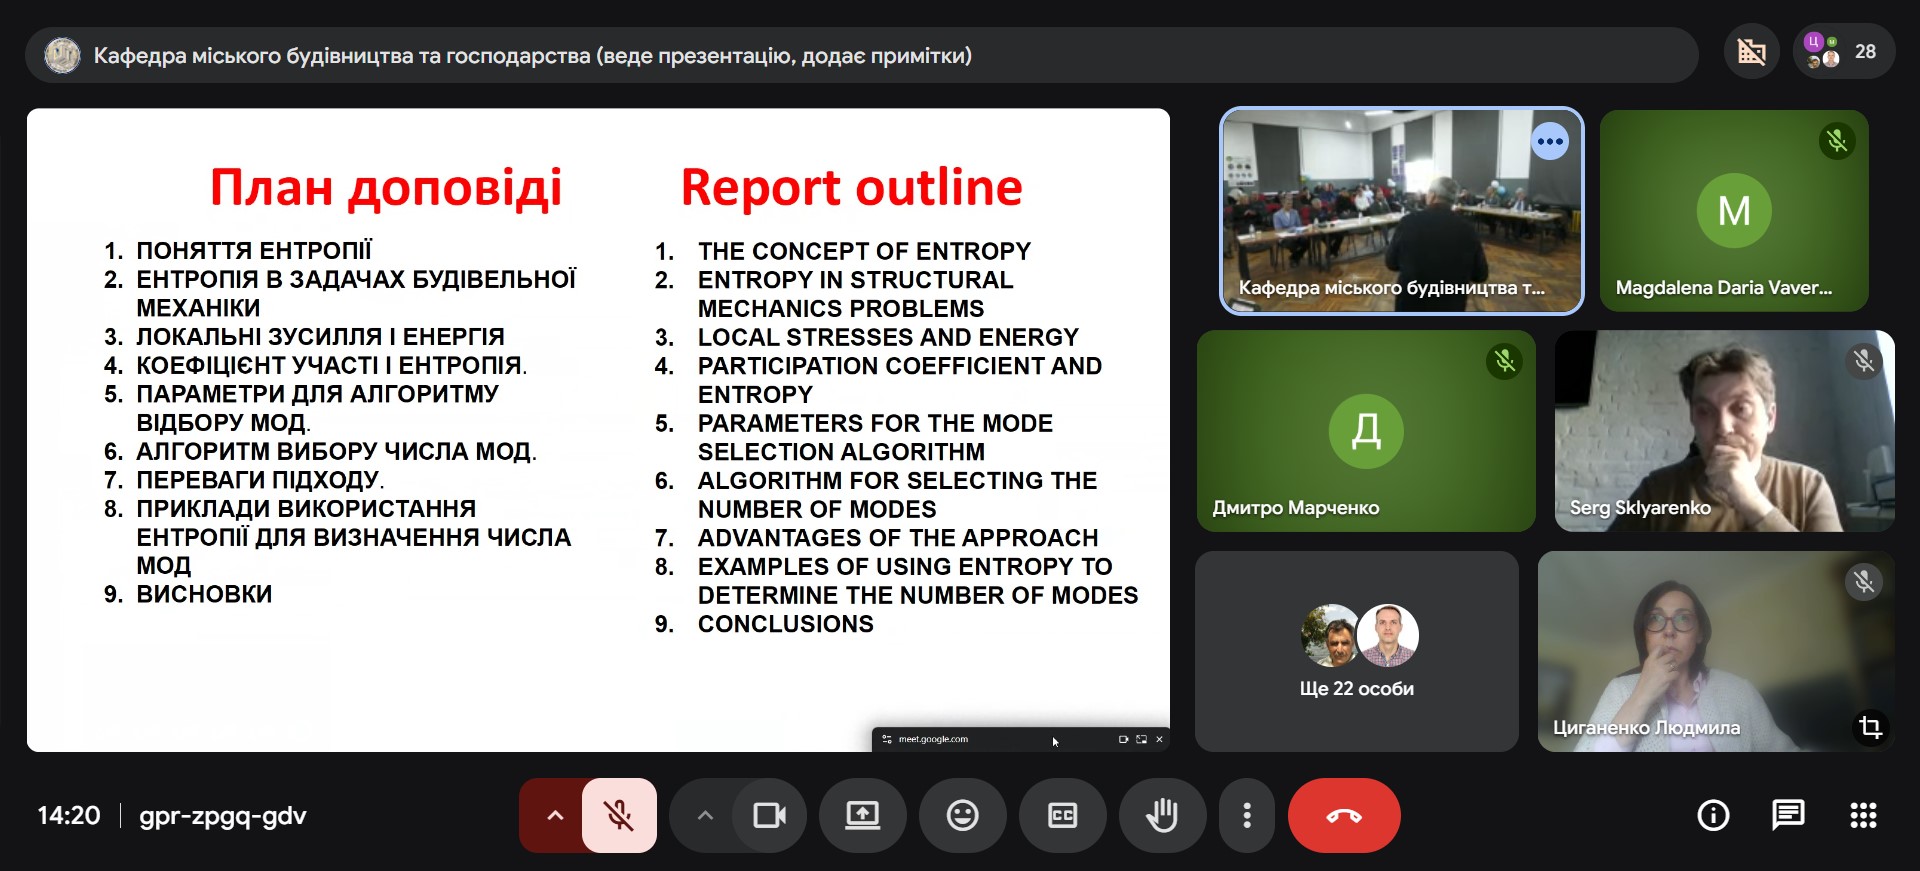
Task: Select Serg Sklyarenko video tile
Action: [x=1724, y=431]
